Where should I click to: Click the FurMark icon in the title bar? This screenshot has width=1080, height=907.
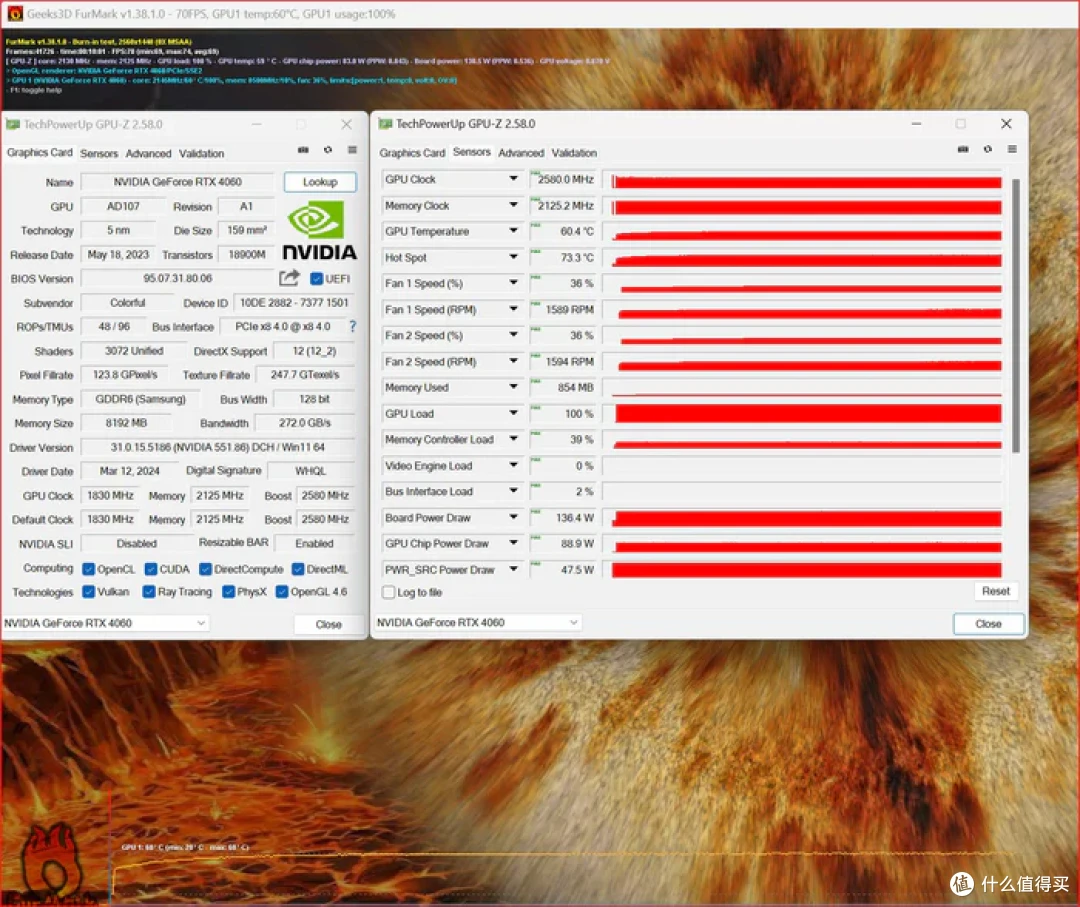pos(14,14)
